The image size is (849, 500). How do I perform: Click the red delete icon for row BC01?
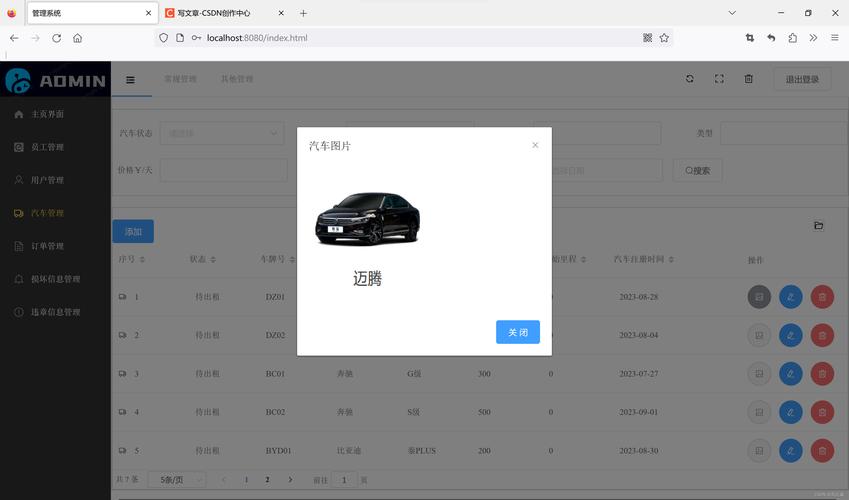(822, 374)
